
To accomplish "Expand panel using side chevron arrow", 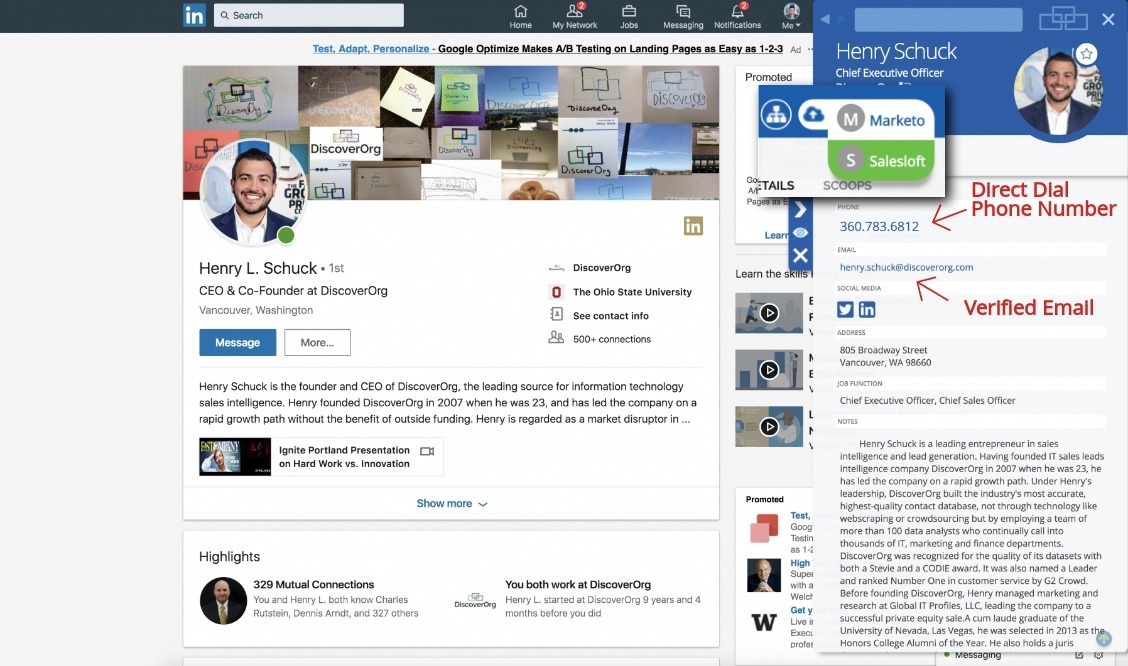I will [800, 210].
